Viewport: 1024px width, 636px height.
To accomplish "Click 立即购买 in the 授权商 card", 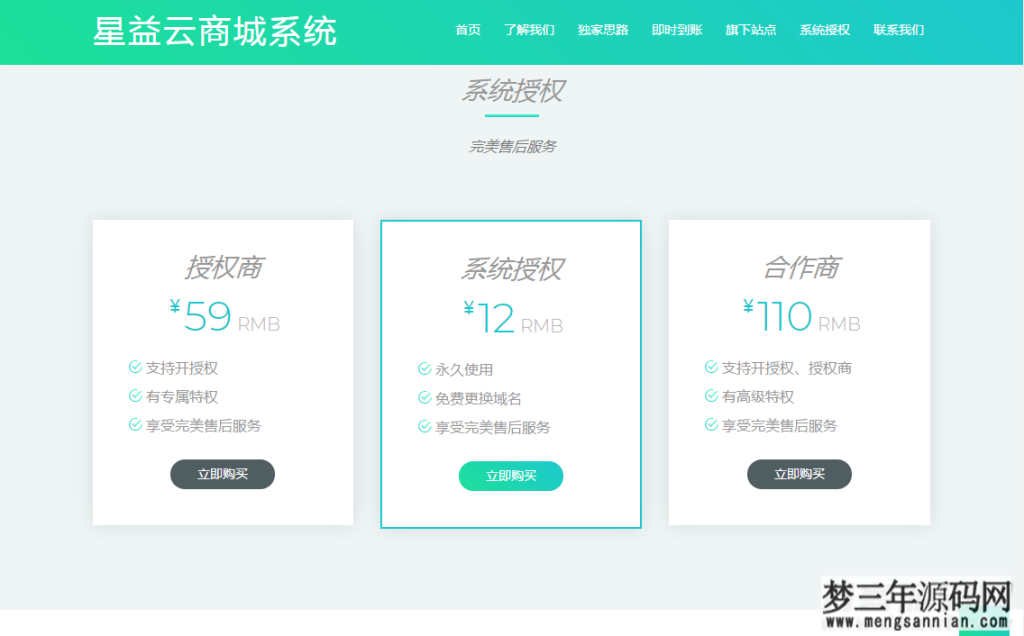I will [x=222, y=474].
